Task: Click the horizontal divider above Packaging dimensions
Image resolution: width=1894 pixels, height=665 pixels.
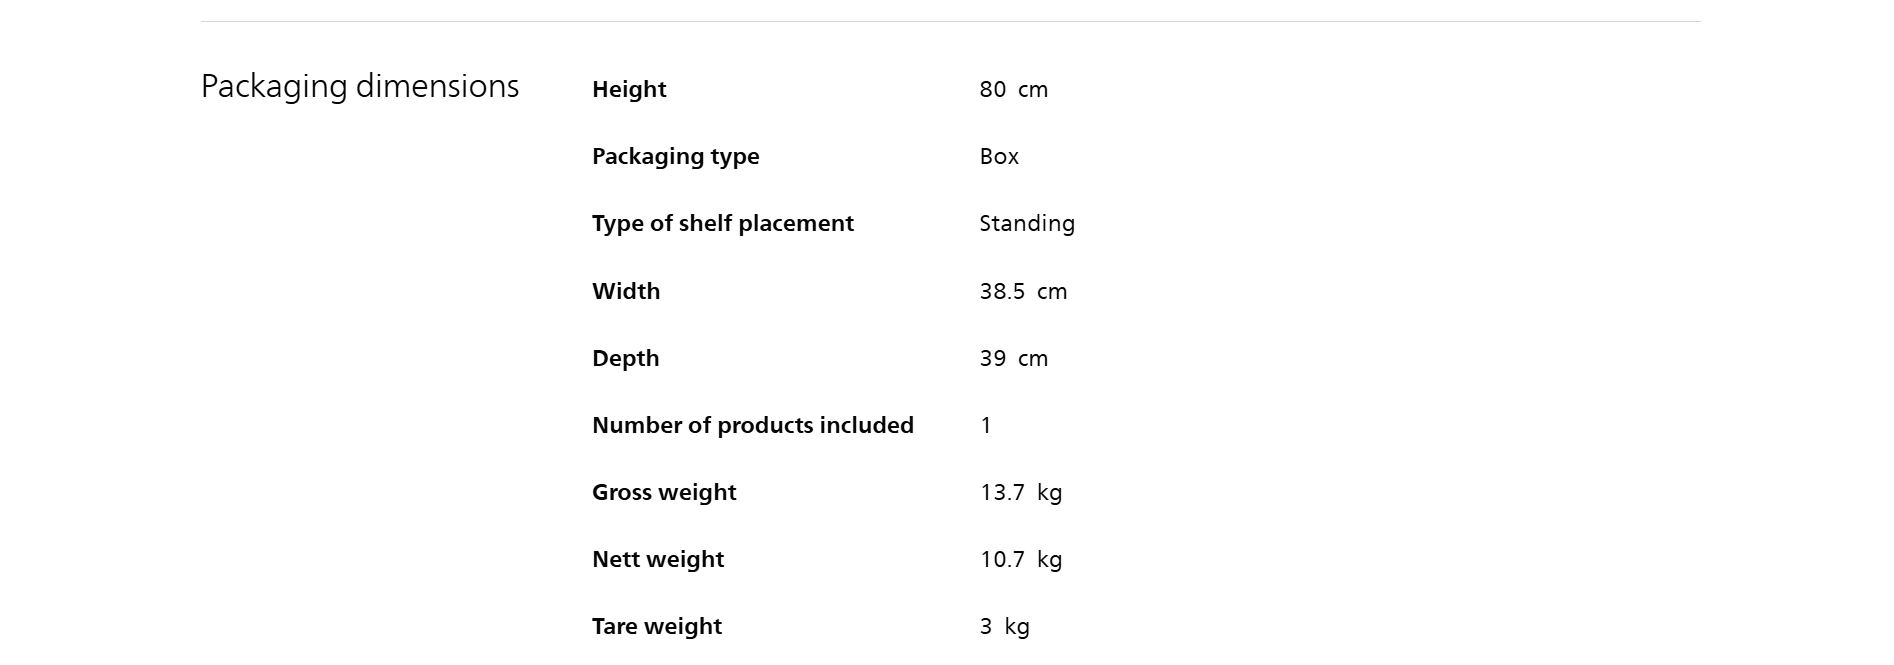Action: [x=950, y=21]
